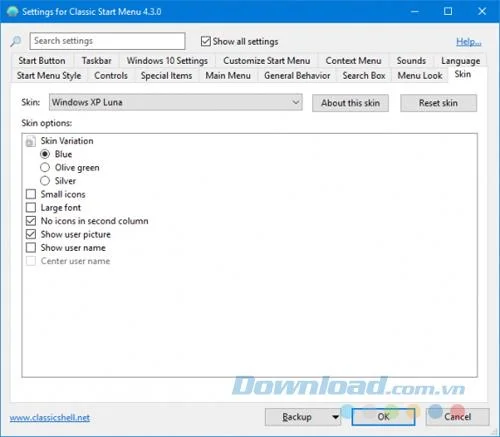Screen dimensions: 500x437
Task: Open the Windows 10 Settings tab
Action: click(x=167, y=61)
